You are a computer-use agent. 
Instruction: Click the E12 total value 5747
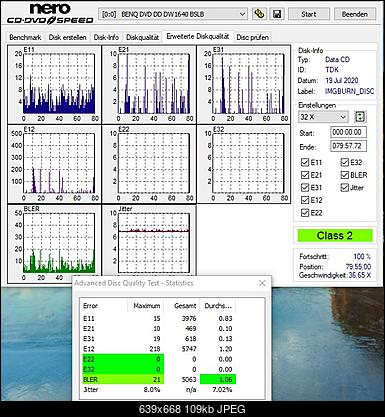point(189,349)
